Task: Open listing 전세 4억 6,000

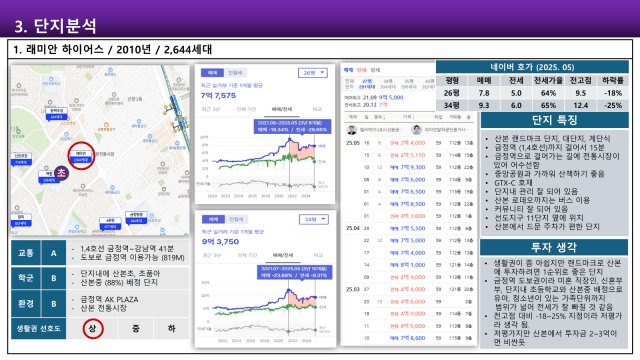Action: pos(409,302)
